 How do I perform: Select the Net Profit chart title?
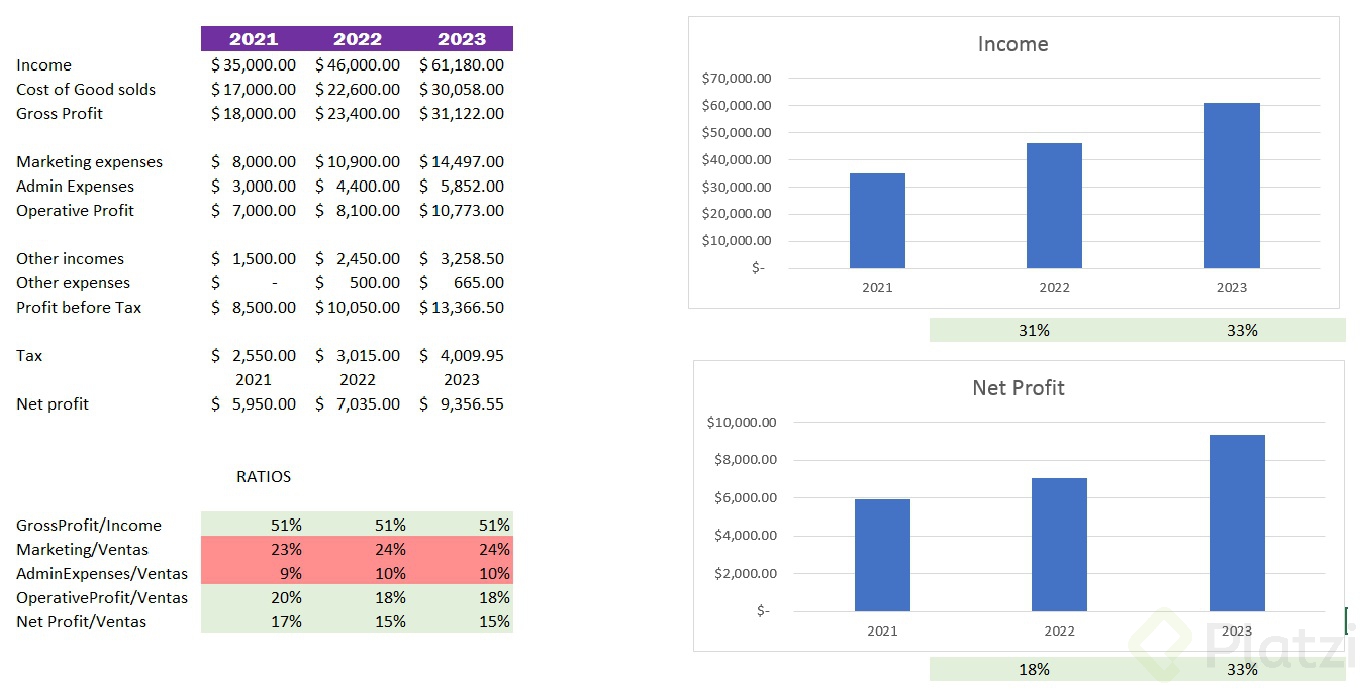(1018, 388)
